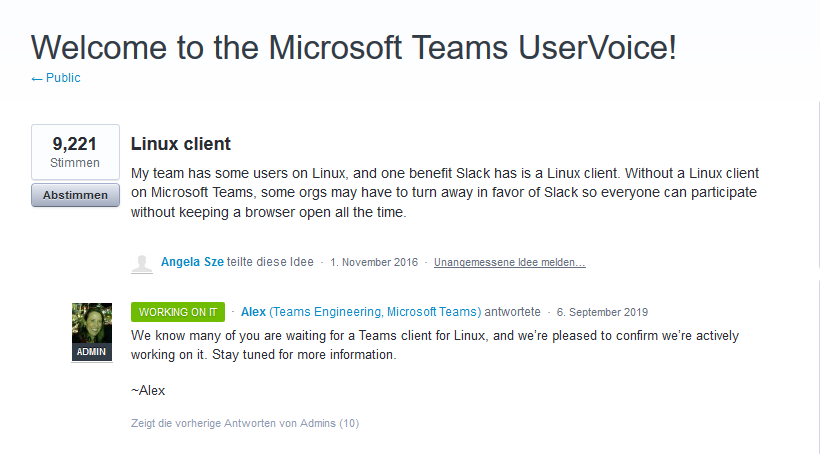Open the Linux client idea title
Screen dimensions: 820x454
pyautogui.click(x=181, y=144)
